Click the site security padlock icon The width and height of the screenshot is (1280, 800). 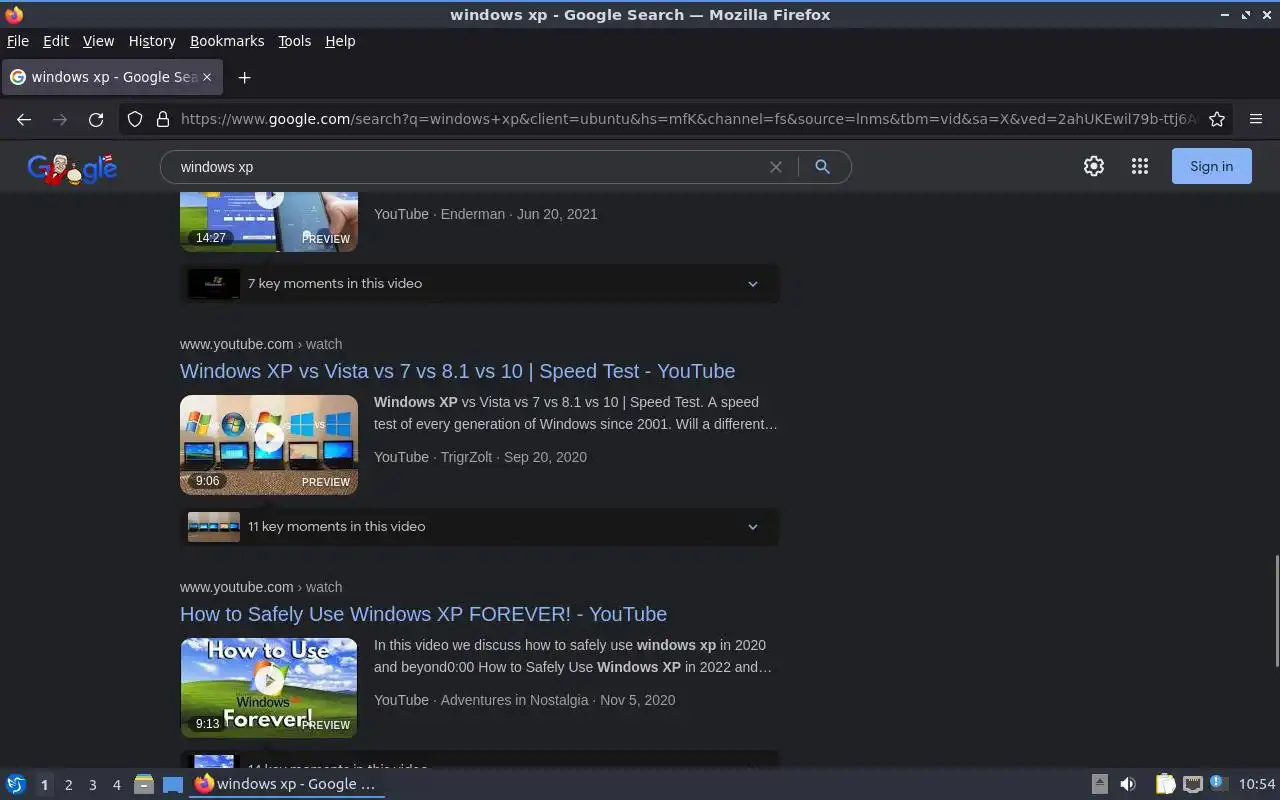[x=163, y=119]
